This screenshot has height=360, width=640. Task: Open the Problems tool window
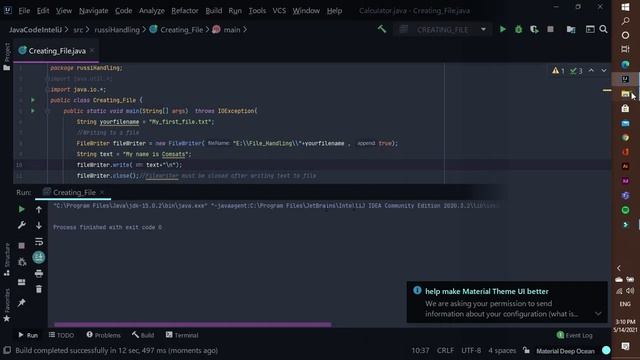[103, 335]
